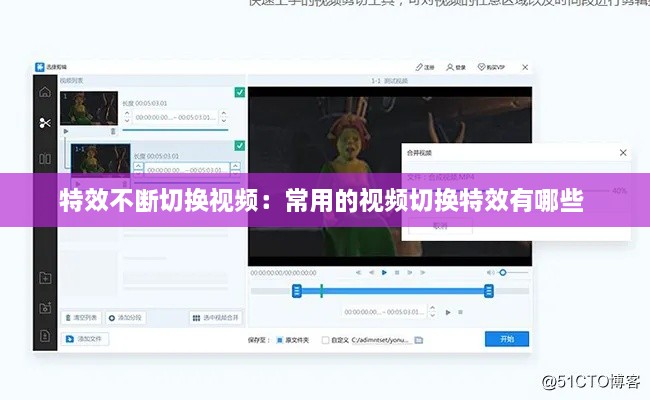
Task: Click clip 1 长度 00:05:03.01 label
Action: (145, 103)
